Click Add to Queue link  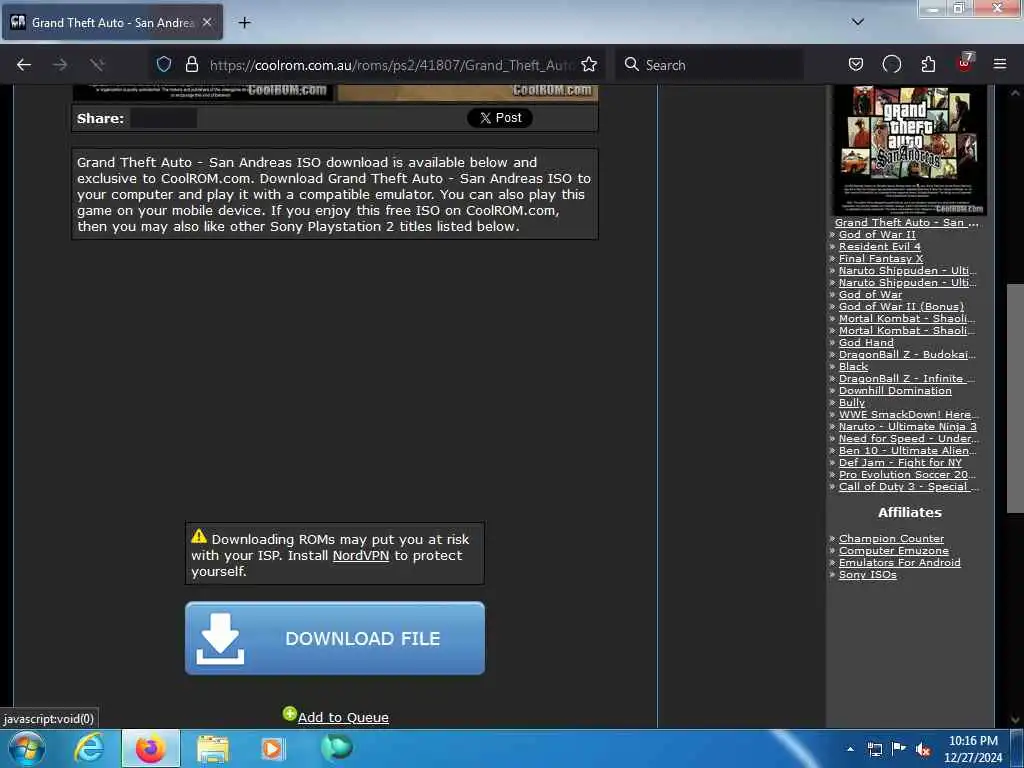click(343, 718)
